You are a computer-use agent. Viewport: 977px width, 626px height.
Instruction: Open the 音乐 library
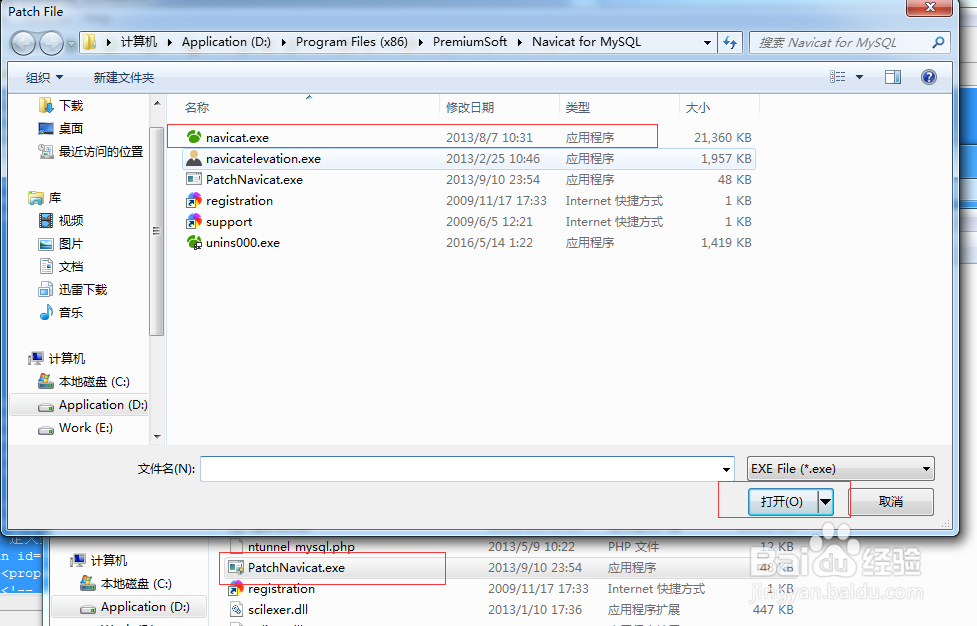coord(70,313)
